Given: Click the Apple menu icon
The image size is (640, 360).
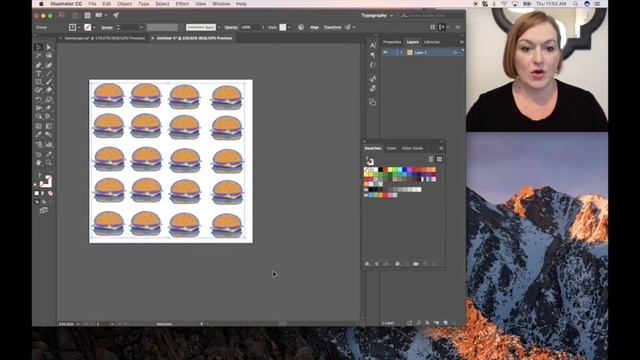Looking at the screenshot, I should 41,4.
